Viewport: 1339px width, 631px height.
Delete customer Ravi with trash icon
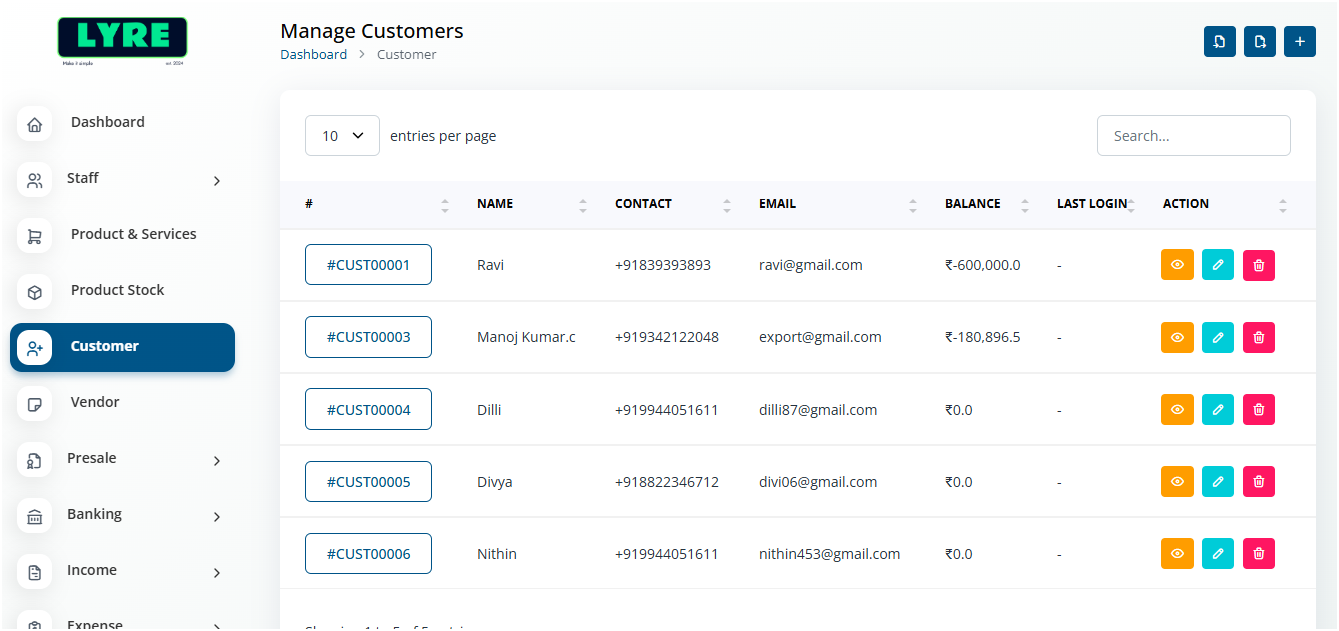[x=1258, y=265]
